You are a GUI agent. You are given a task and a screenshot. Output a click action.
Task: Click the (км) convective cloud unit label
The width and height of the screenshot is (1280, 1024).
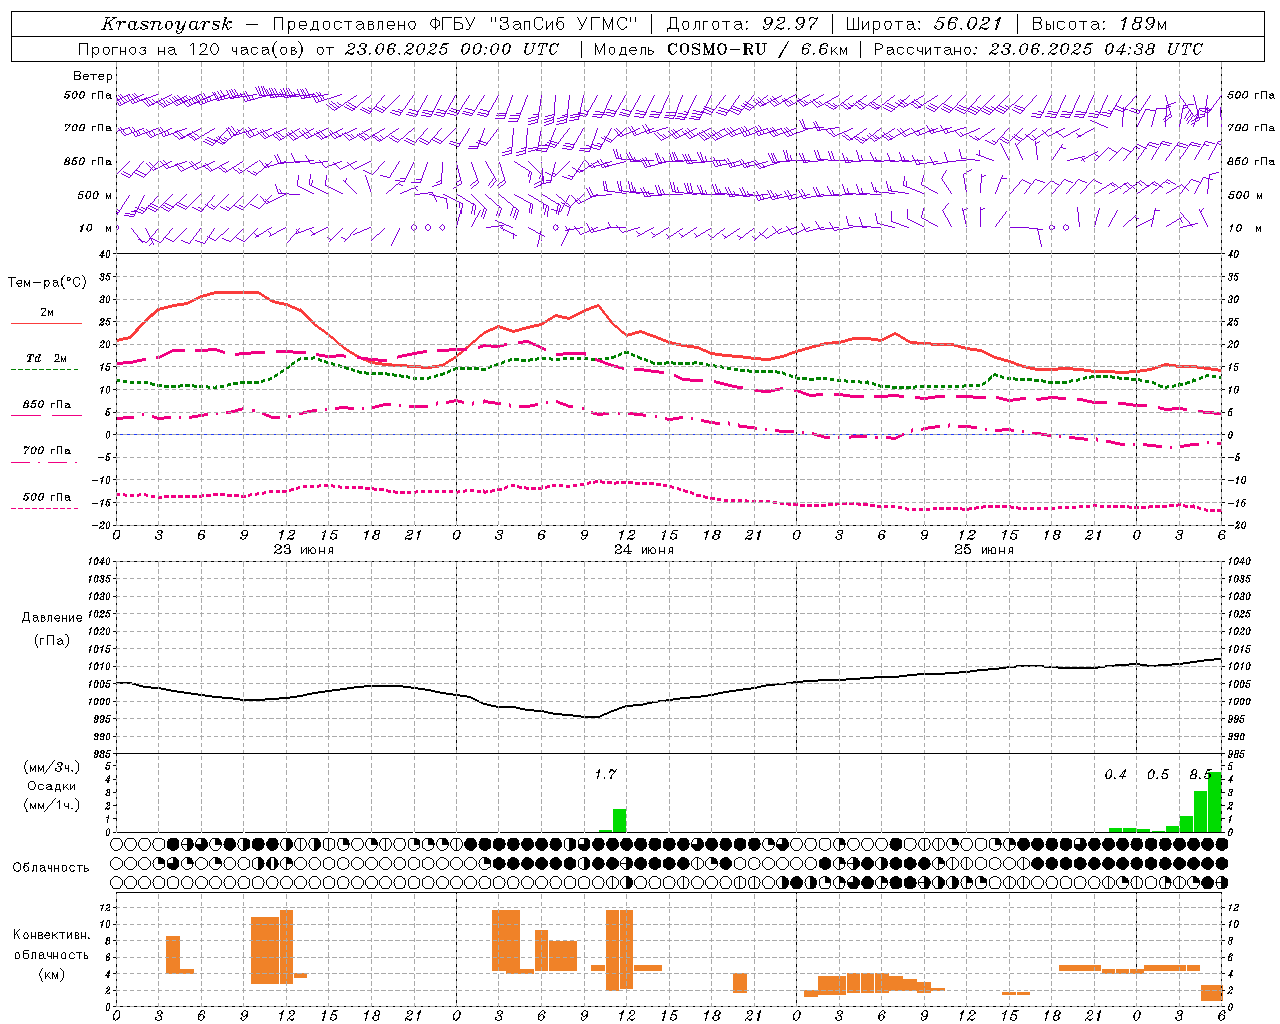51,974
